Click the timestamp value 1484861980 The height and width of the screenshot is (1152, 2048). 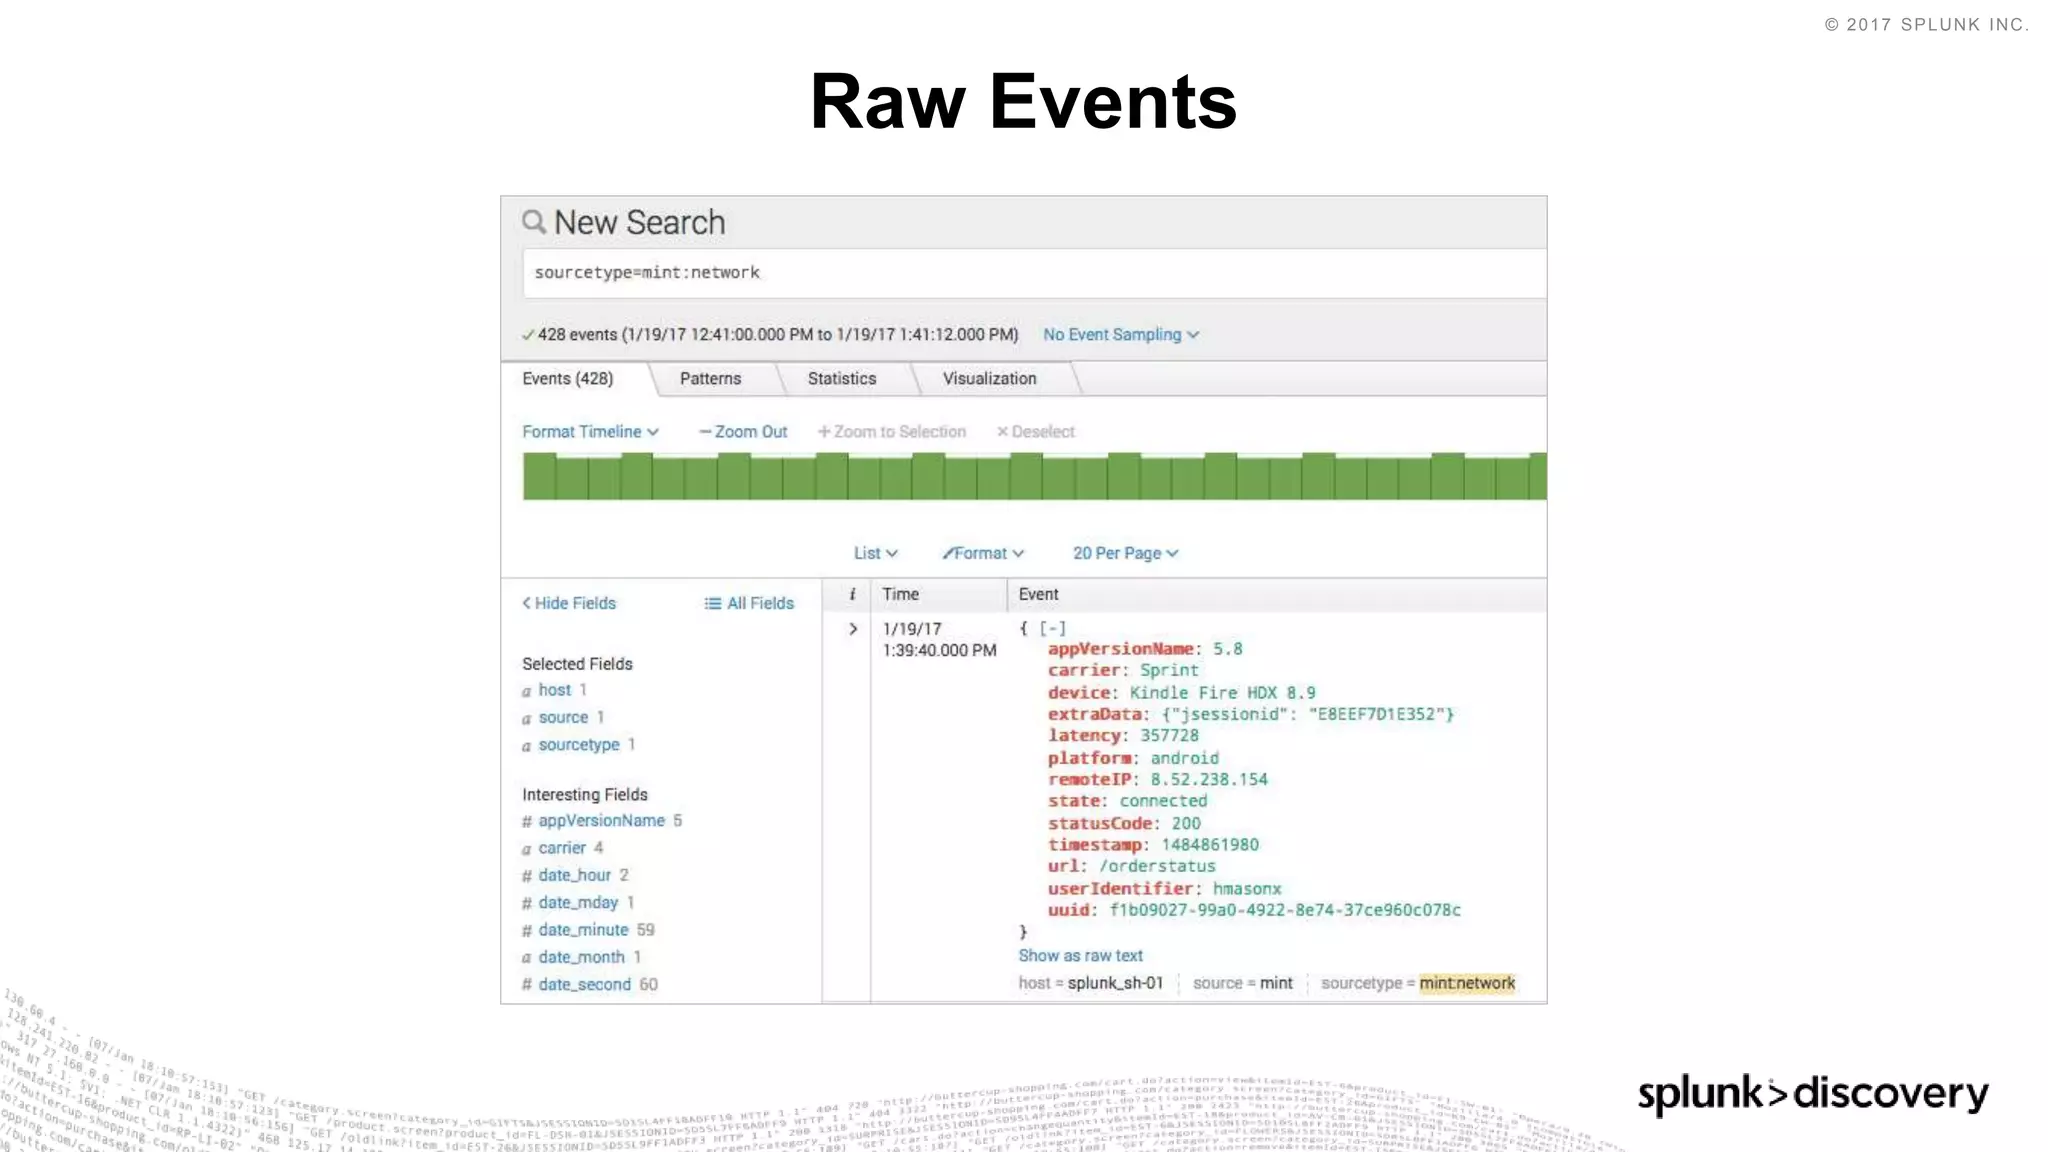(1210, 845)
